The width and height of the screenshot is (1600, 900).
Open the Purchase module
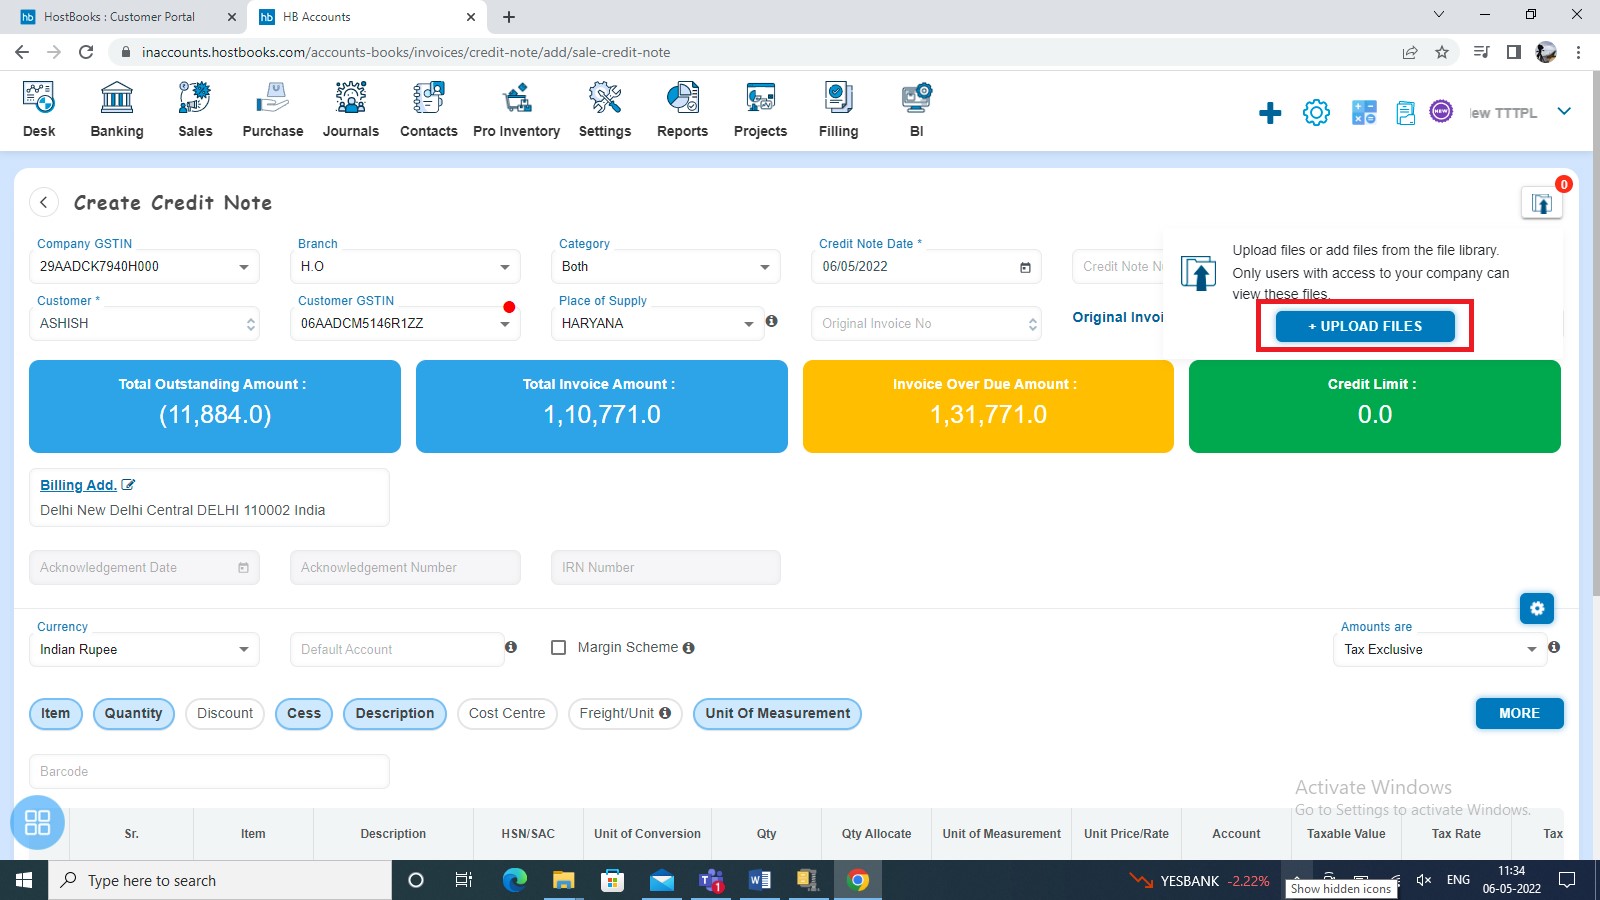click(x=273, y=110)
